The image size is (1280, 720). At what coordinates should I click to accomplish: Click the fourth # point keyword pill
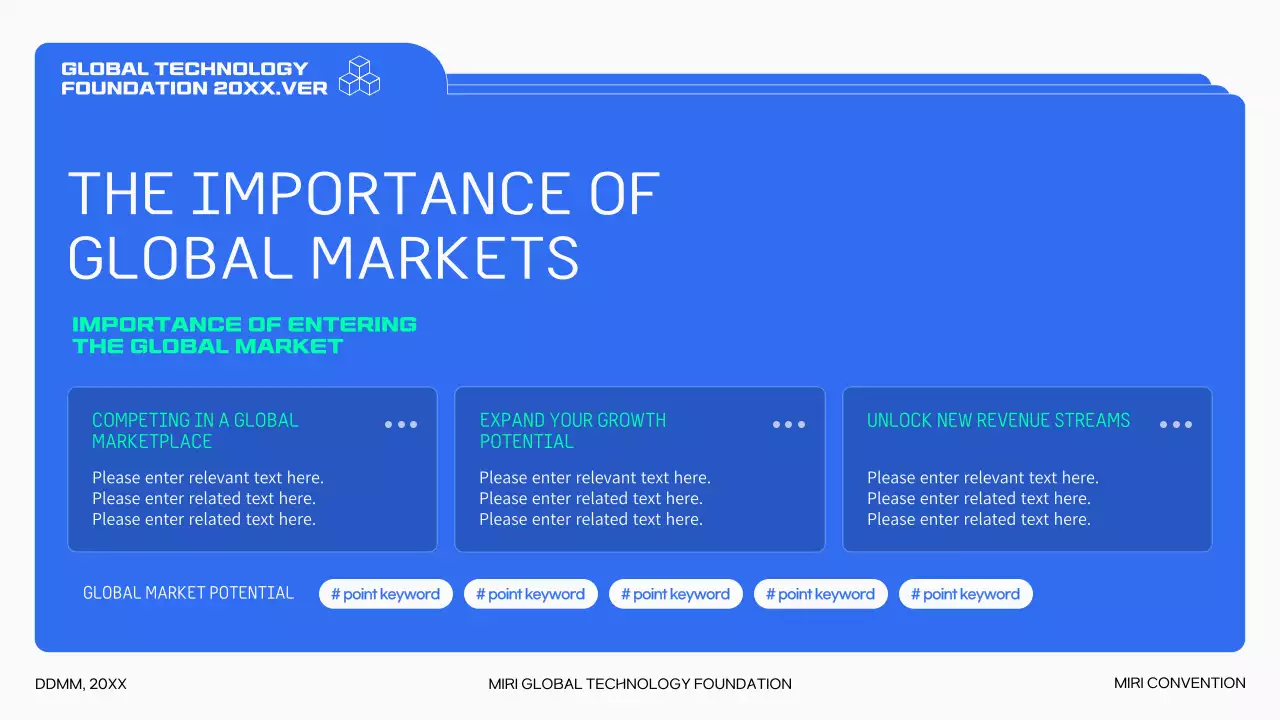click(821, 594)
